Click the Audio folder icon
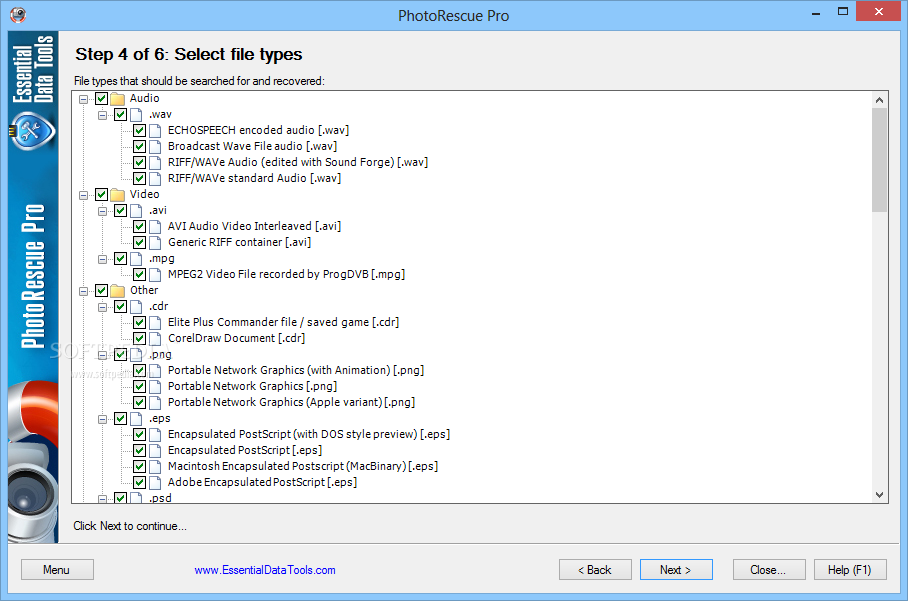 click(118, 98)
